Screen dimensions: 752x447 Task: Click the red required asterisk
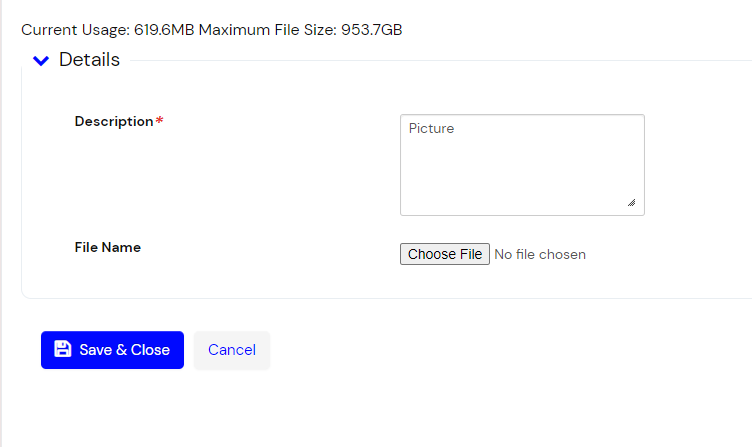pyautogui.click(x=159, y=122)
